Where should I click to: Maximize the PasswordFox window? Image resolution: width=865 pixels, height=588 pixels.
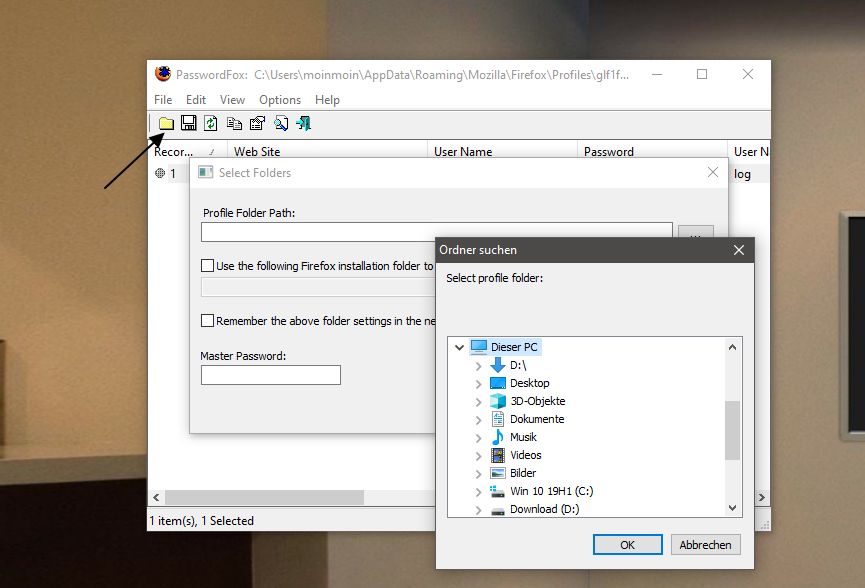pos(702,74)
